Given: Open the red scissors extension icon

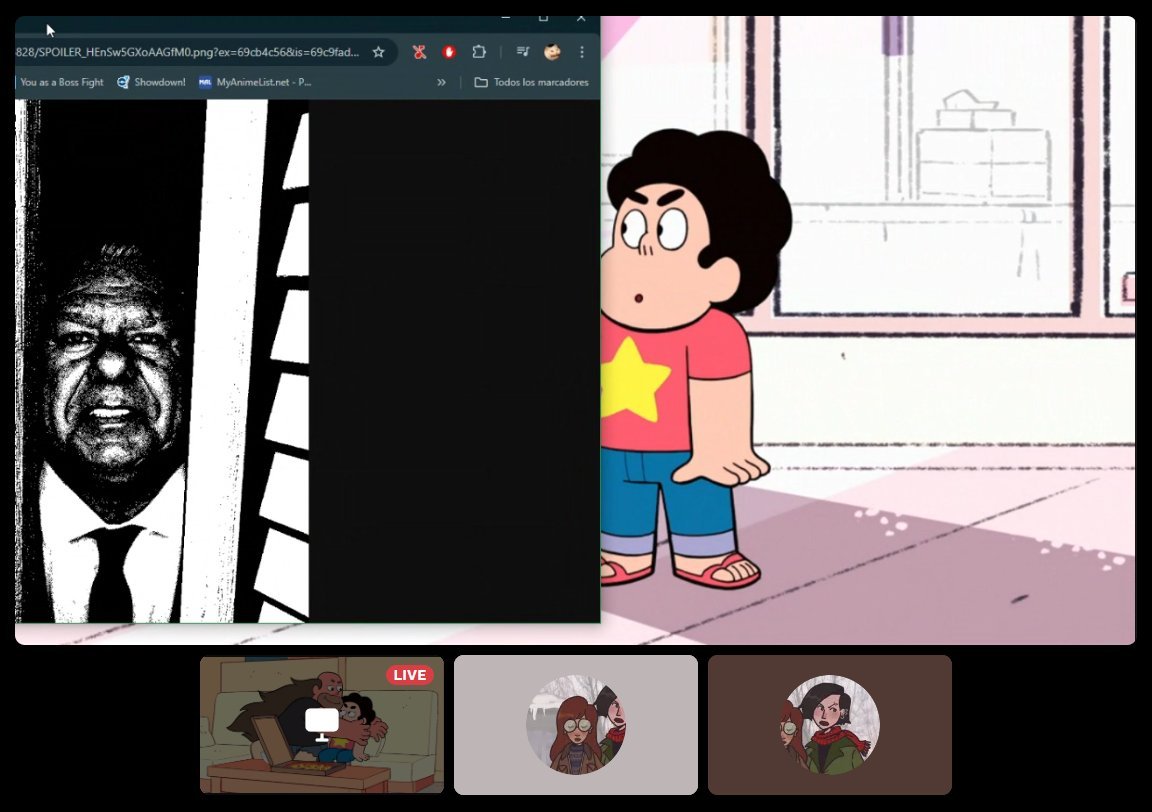Looking at the screenshot, I should 420,52.
